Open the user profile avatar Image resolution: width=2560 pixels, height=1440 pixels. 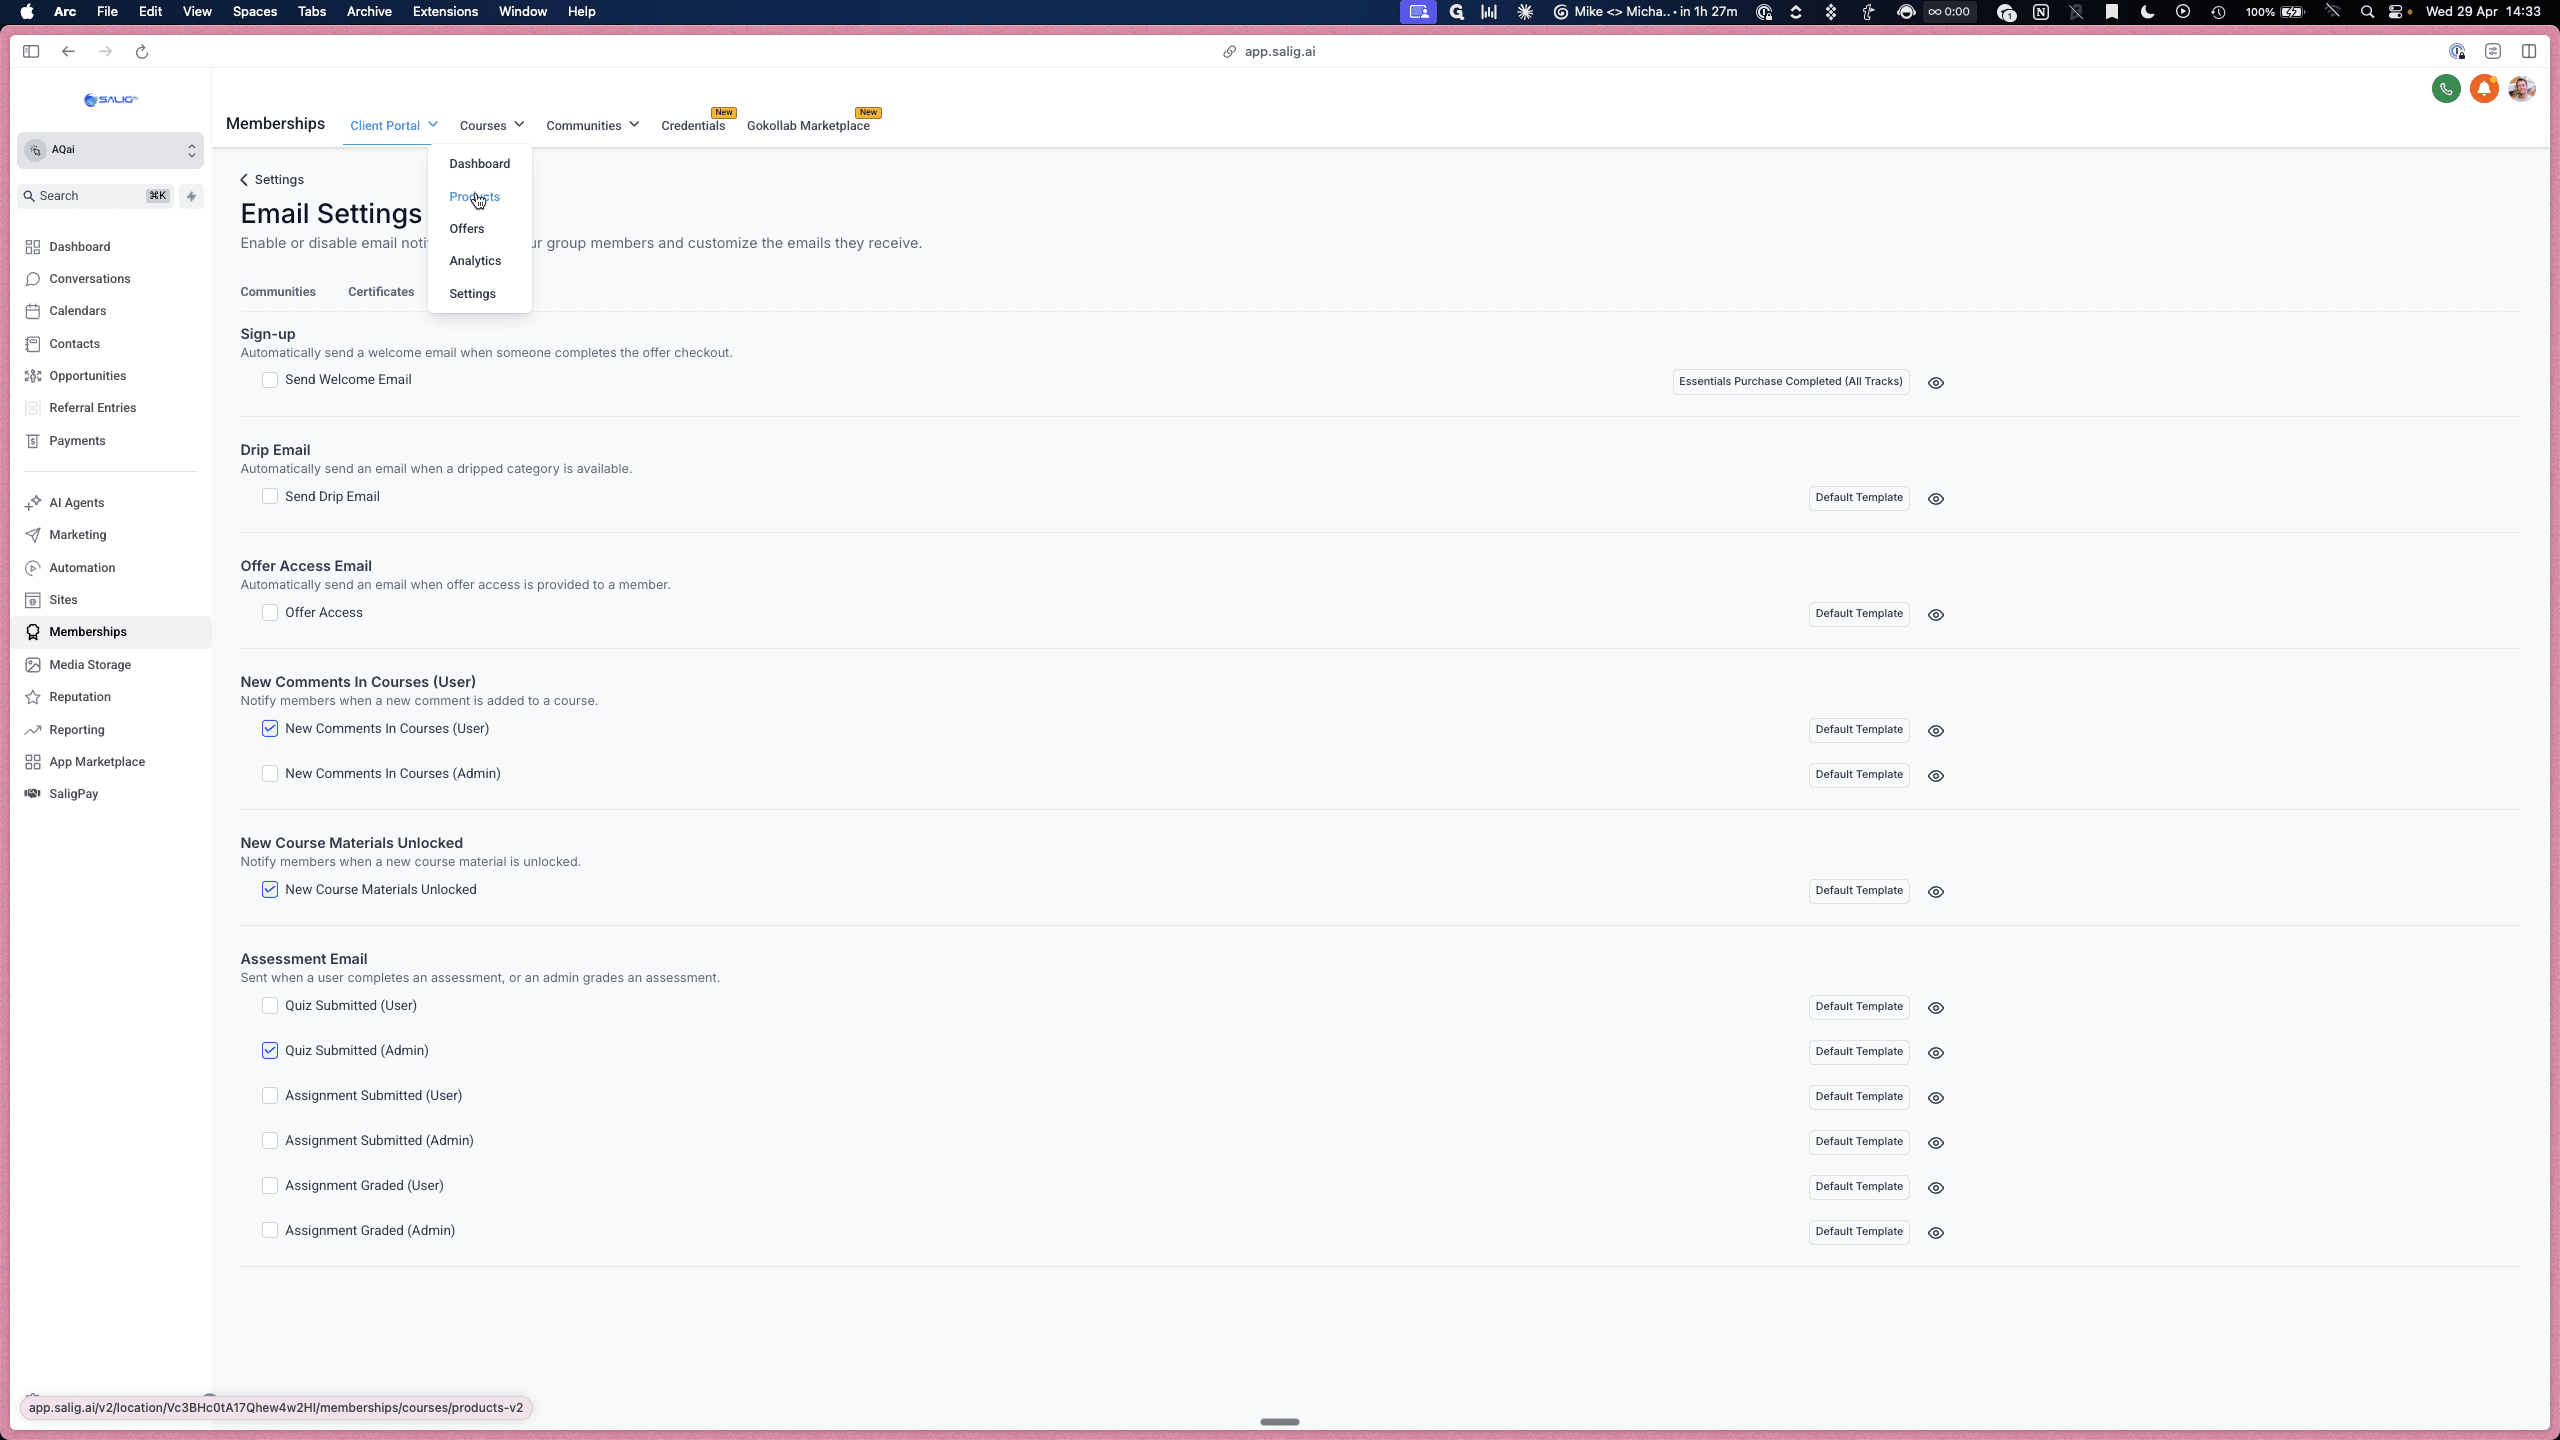pyautogui.click(x=2522, y=89)
